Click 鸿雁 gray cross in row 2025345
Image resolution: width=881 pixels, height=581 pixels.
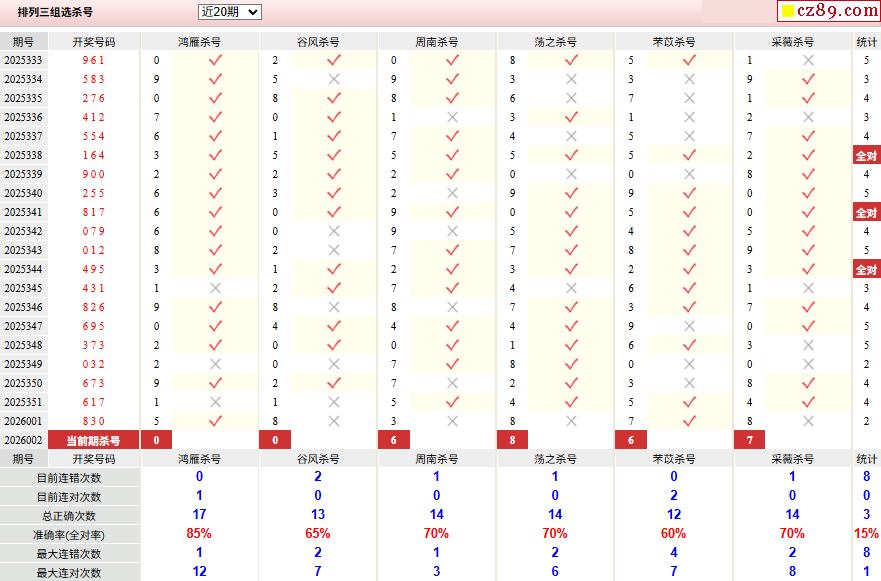click(215, 288)
